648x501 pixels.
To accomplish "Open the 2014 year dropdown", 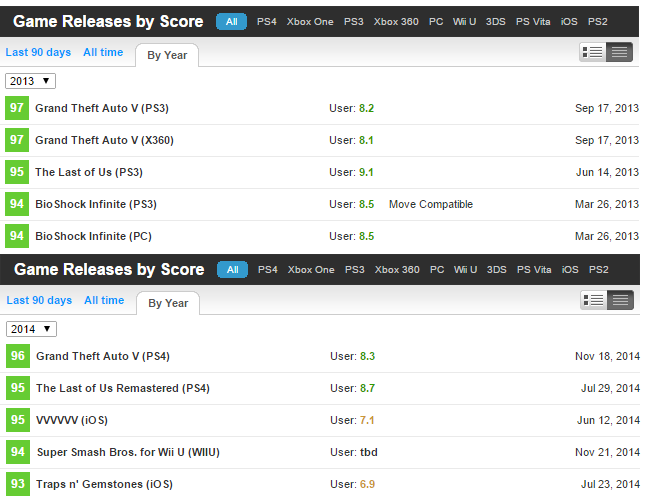I will 31,329.
